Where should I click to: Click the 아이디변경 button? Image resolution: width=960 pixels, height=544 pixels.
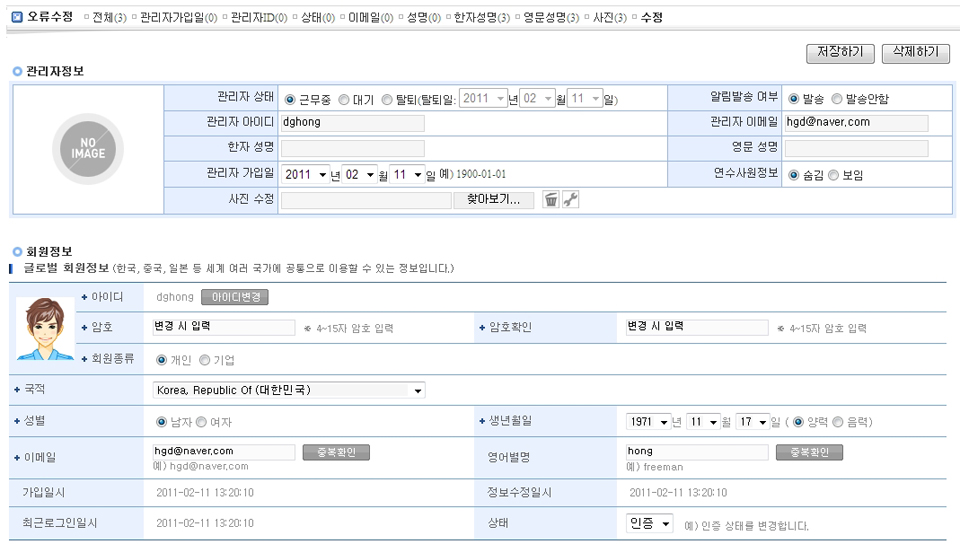tap(234, 297)
